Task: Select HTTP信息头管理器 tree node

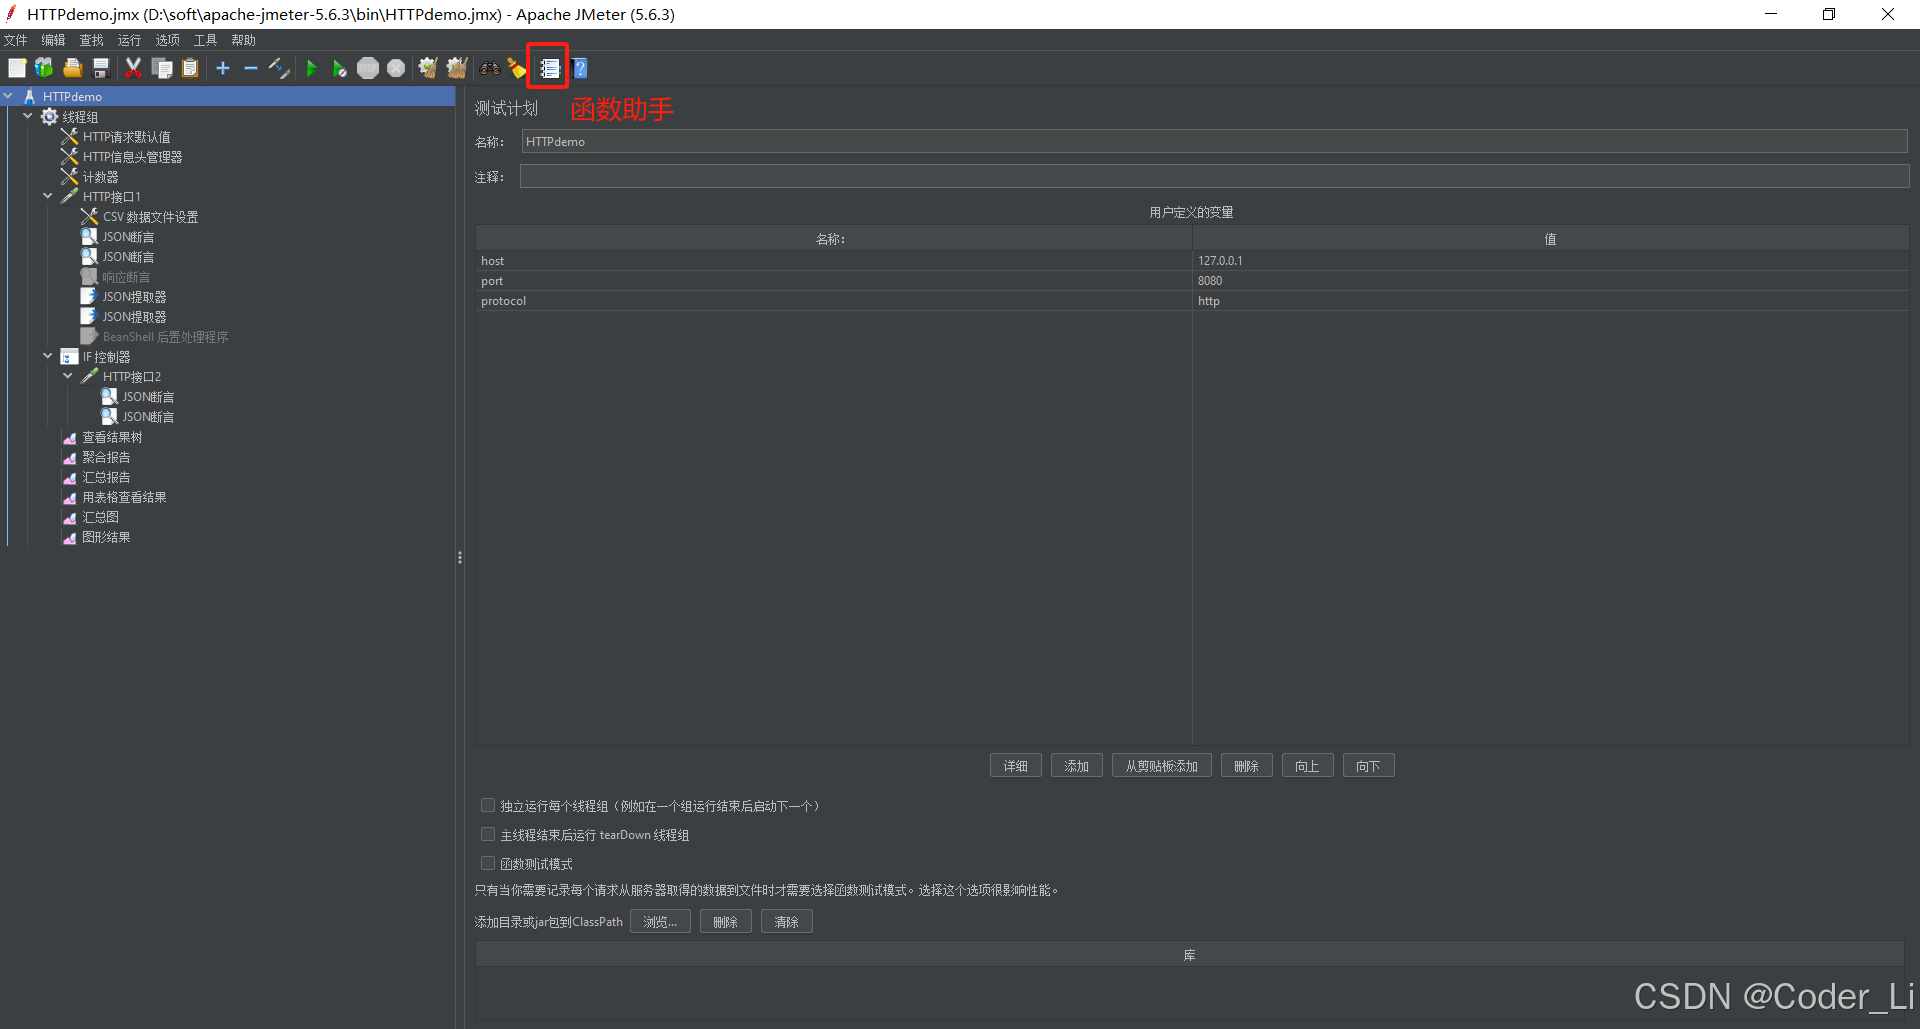Action: click(x=132, y=157)
